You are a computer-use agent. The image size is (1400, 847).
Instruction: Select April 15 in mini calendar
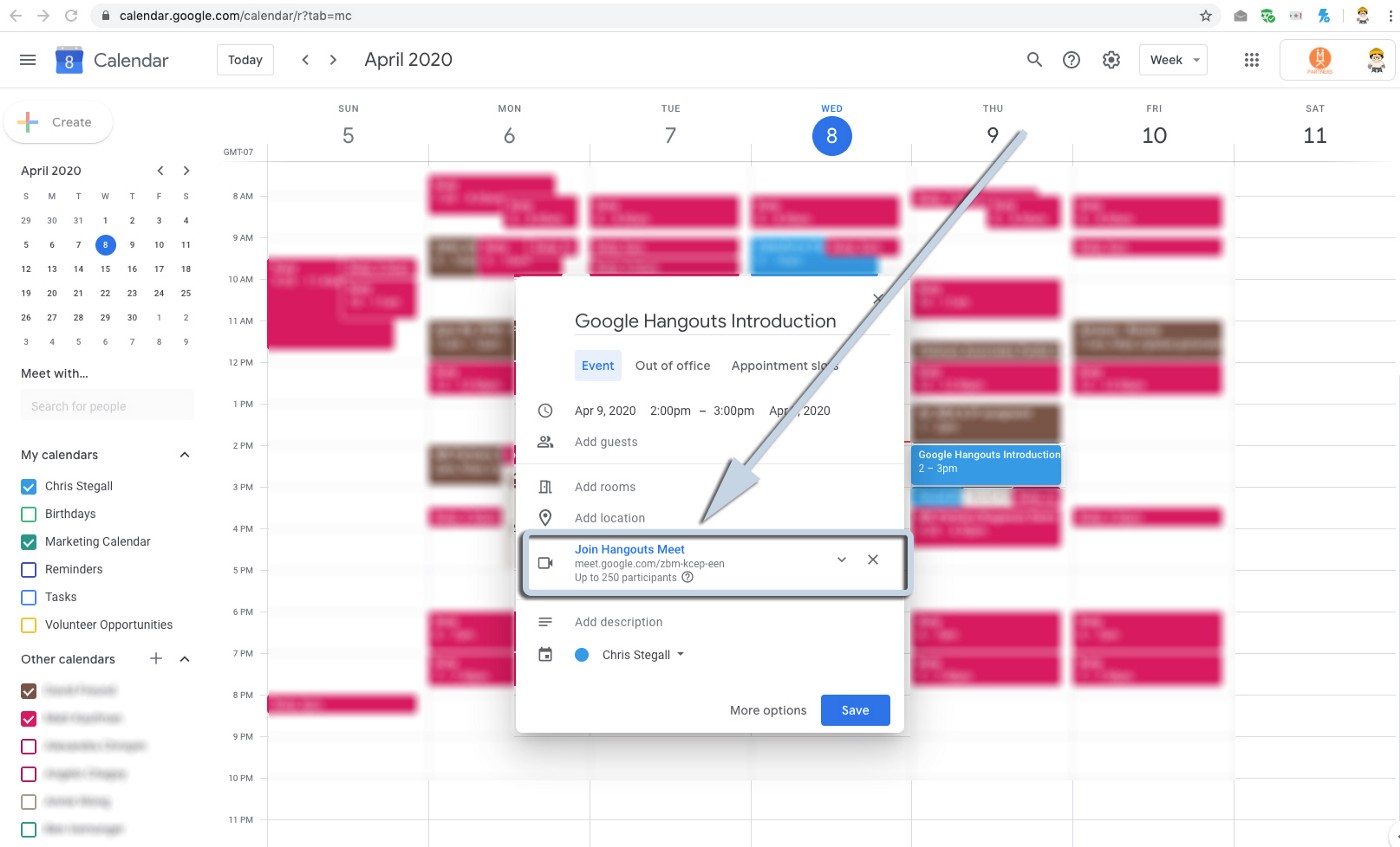click(105, 269)
